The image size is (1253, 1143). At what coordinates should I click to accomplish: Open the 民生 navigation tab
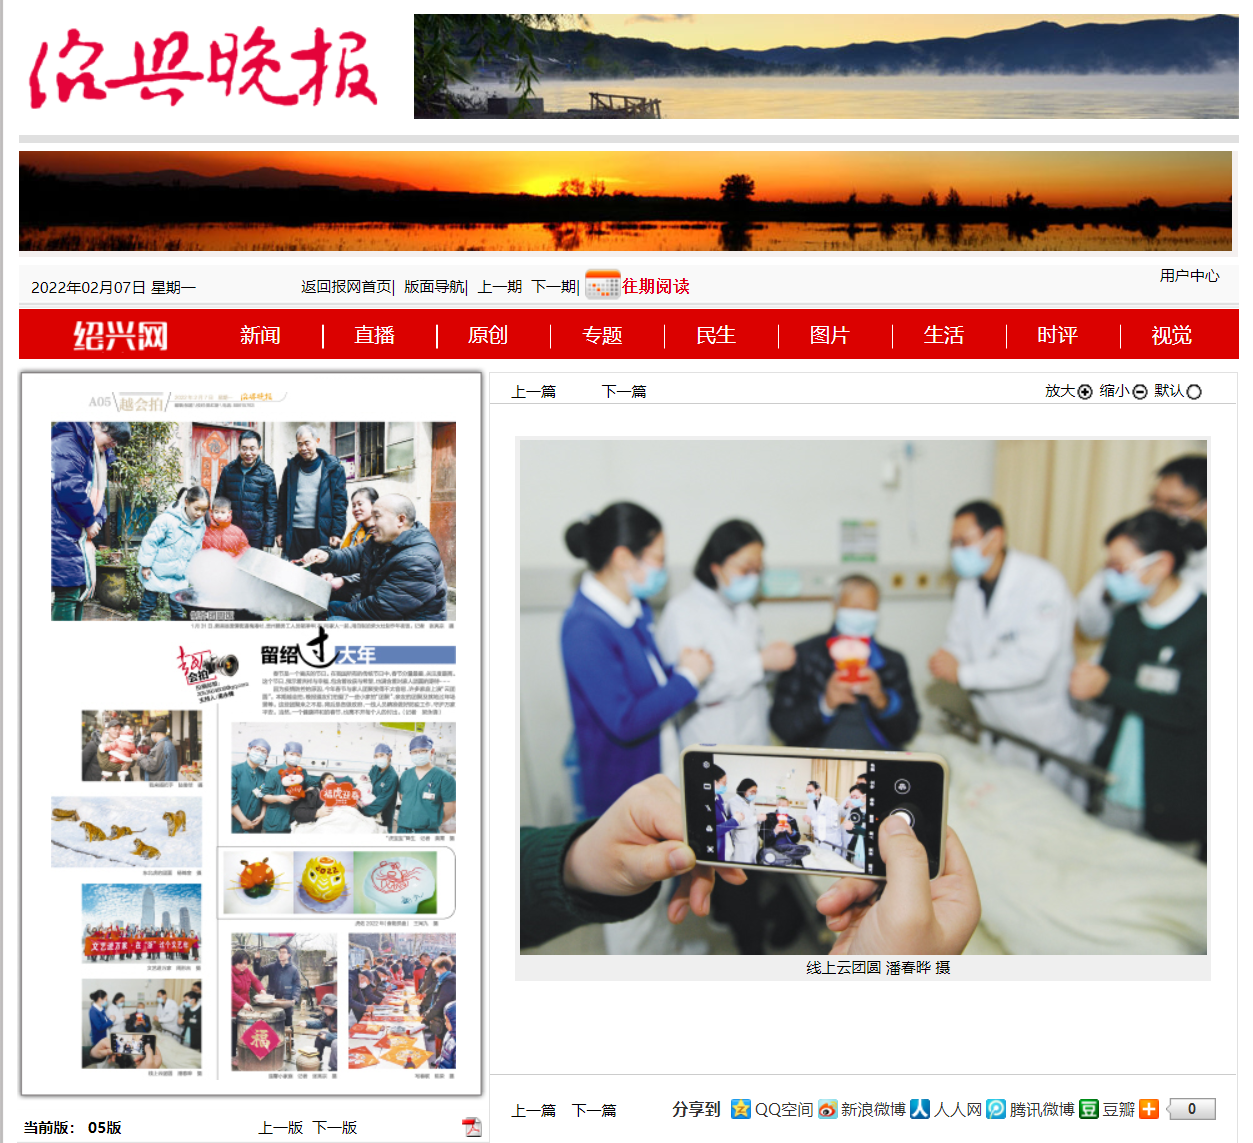click(716, 335)
